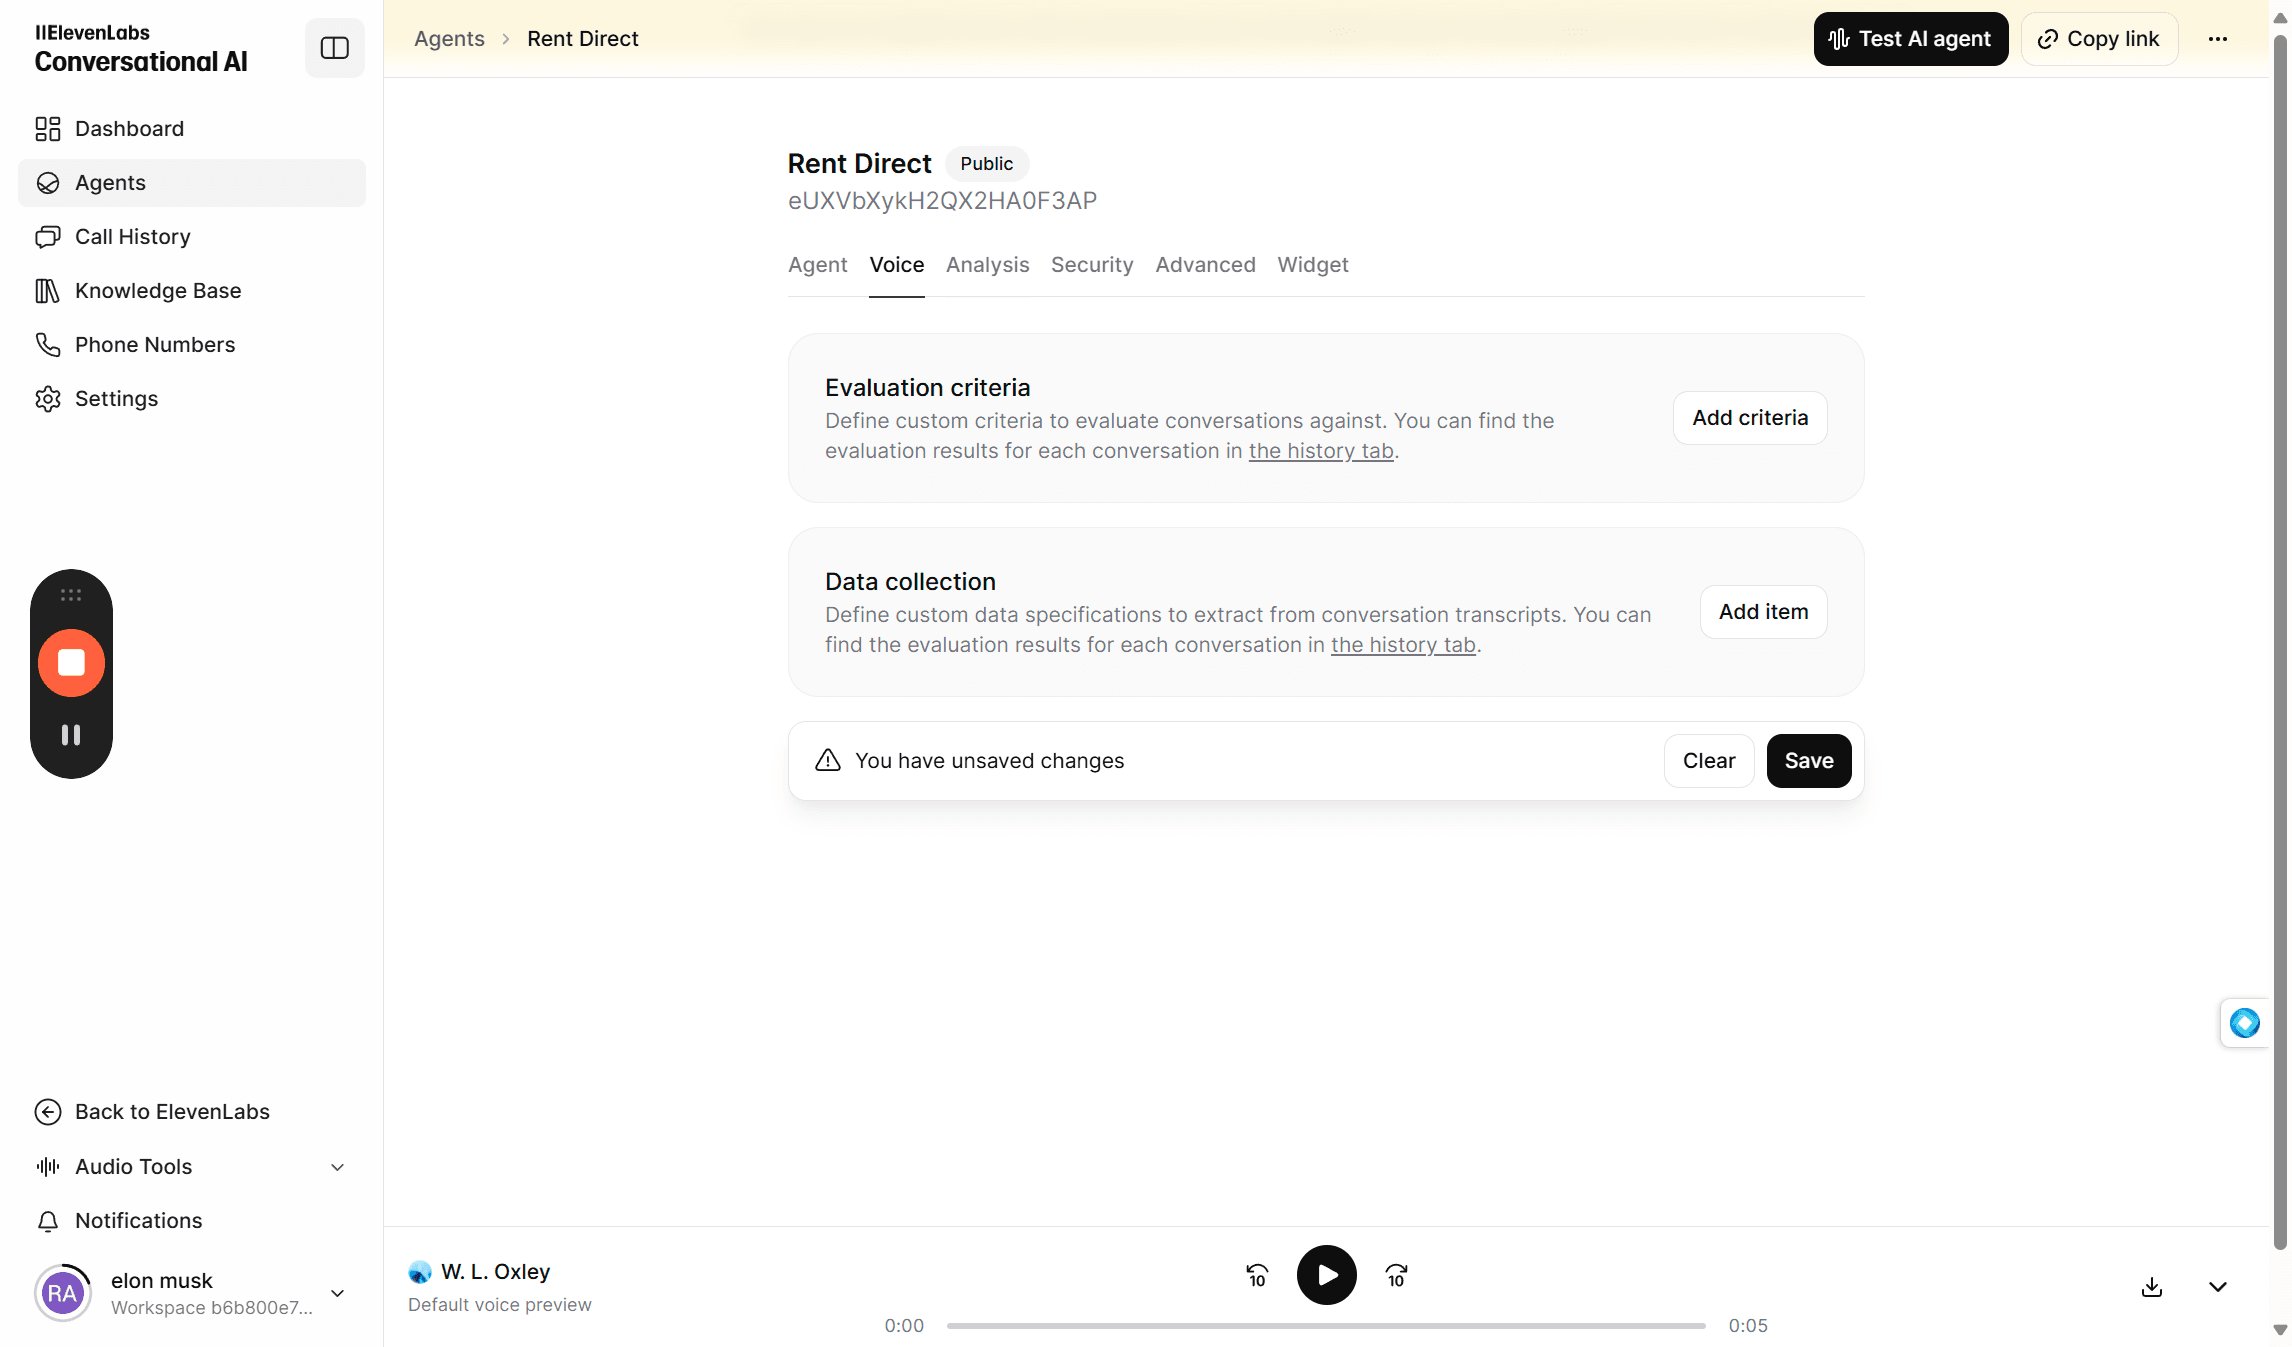Click the Dashboard grid icon
2292x1347 pixels.
click(48, 129)
